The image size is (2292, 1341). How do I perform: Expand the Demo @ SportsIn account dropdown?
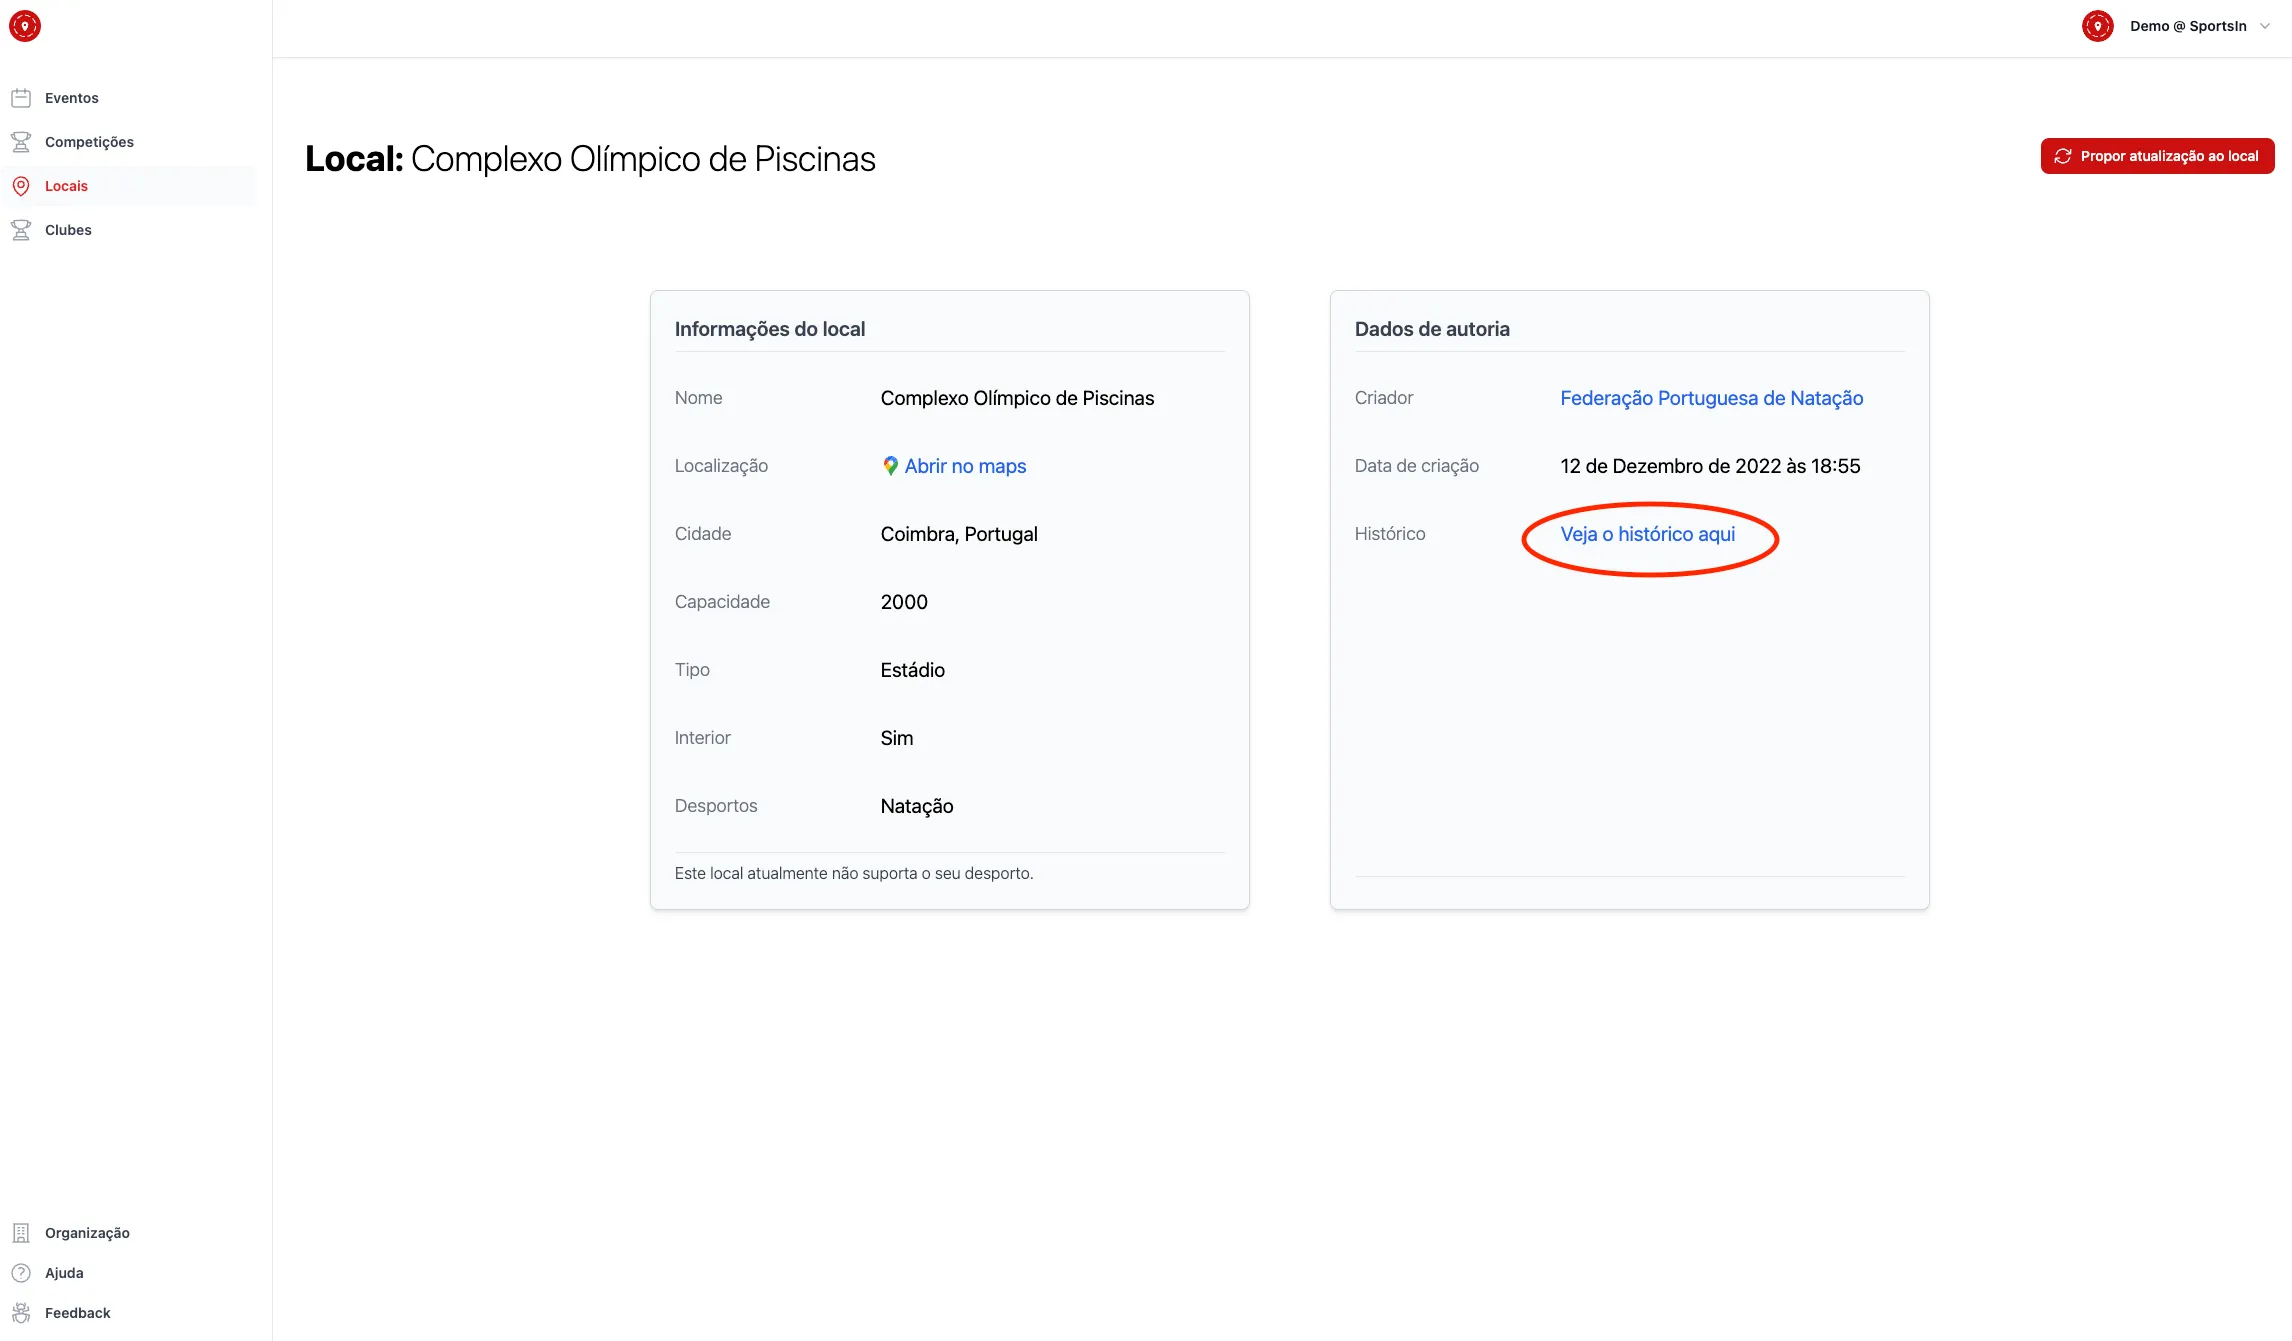click(x=2188, y=26)
